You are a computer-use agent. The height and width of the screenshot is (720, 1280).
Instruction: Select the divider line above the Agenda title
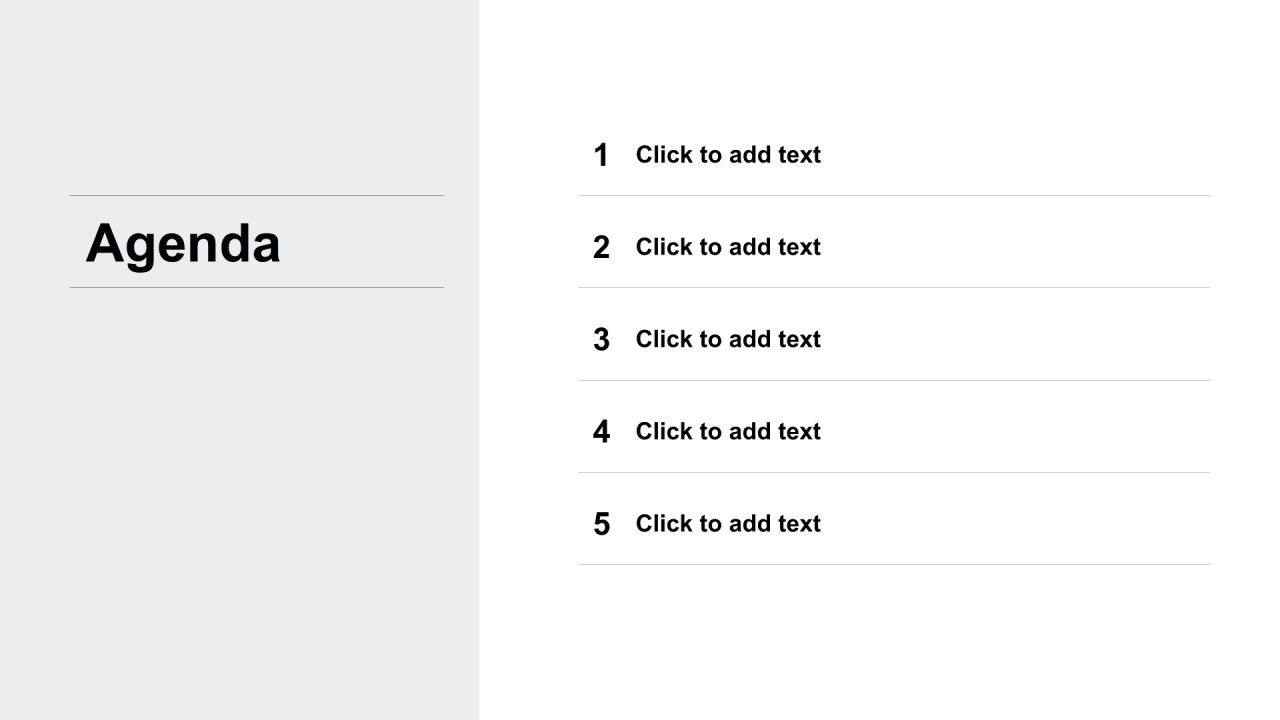256,195
